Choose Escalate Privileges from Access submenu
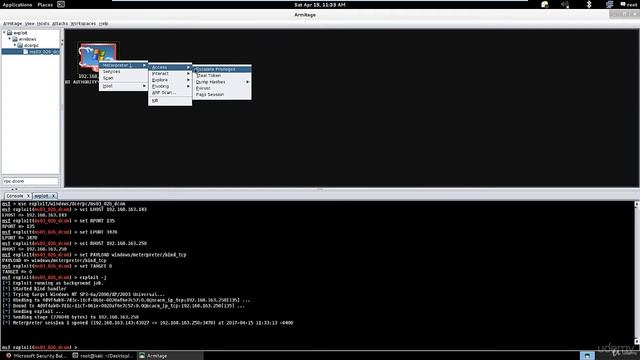This screenshot has width=640, height=360. 222,69
